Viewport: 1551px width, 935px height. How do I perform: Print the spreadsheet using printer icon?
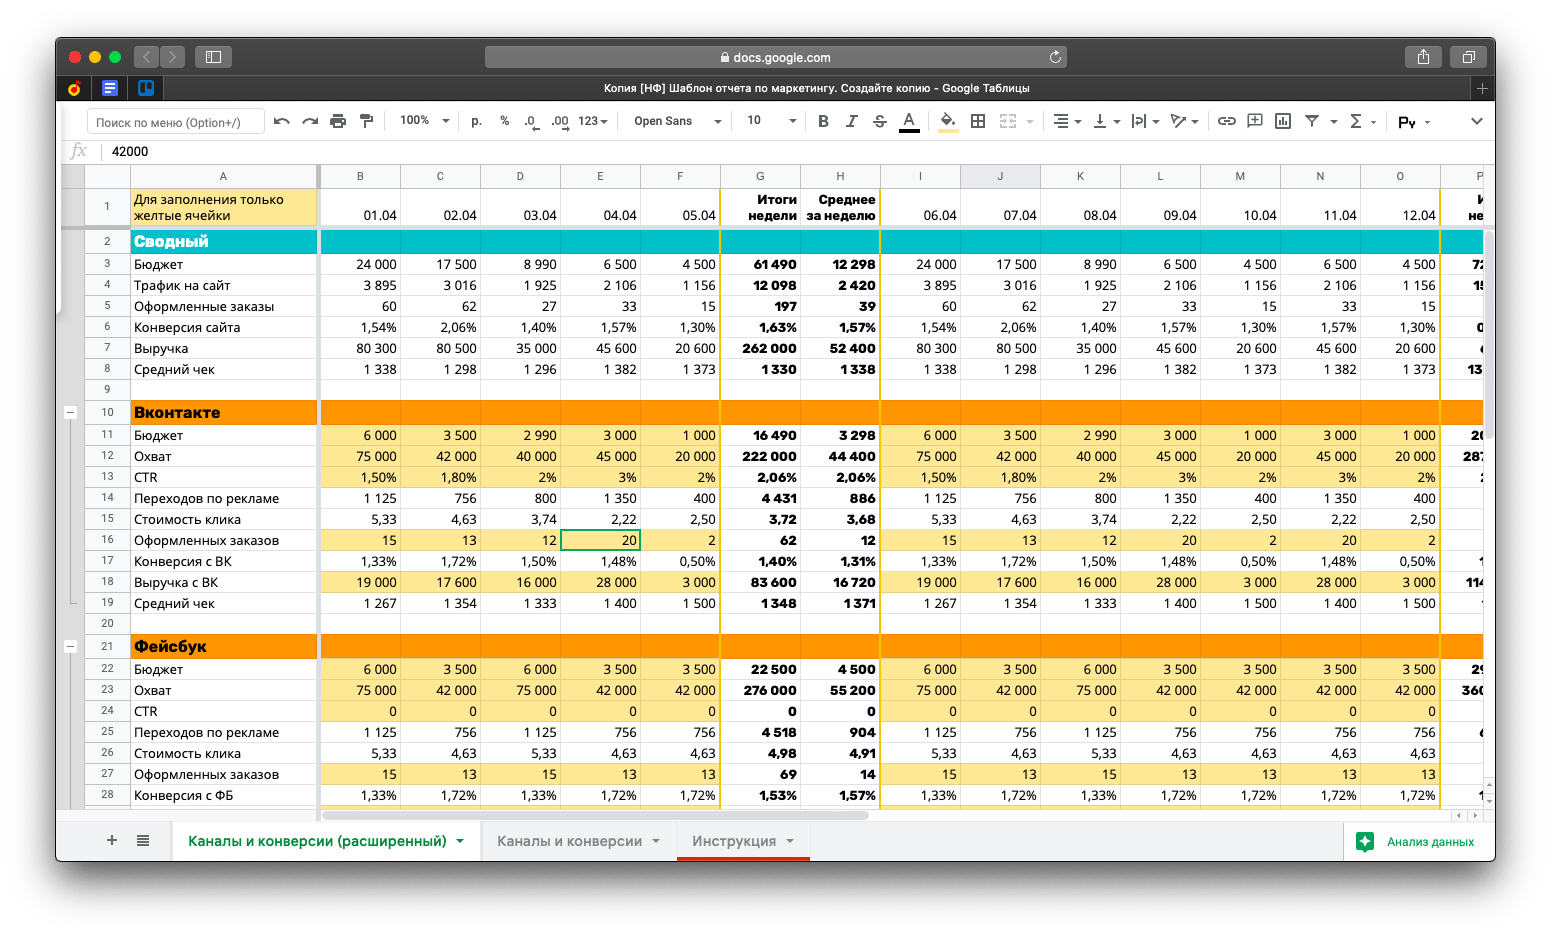coord(338,121)
